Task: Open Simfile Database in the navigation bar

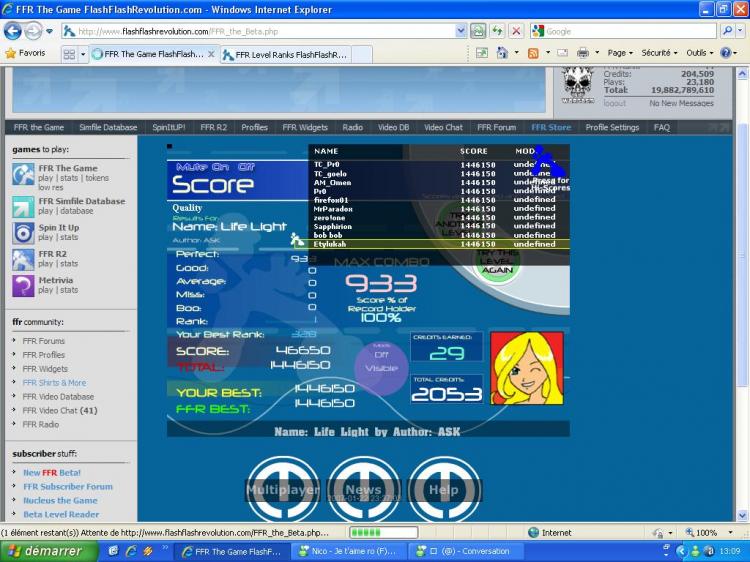Action: [x=108, y=128]
